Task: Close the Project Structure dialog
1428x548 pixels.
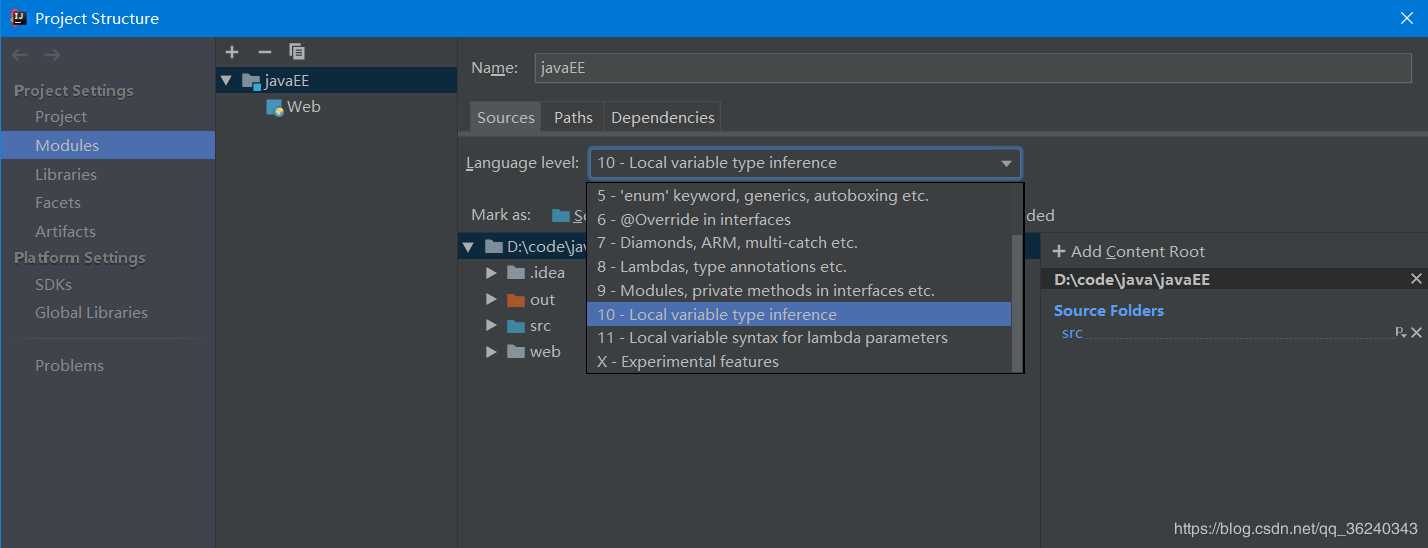Action: (x=1406, y=18)
